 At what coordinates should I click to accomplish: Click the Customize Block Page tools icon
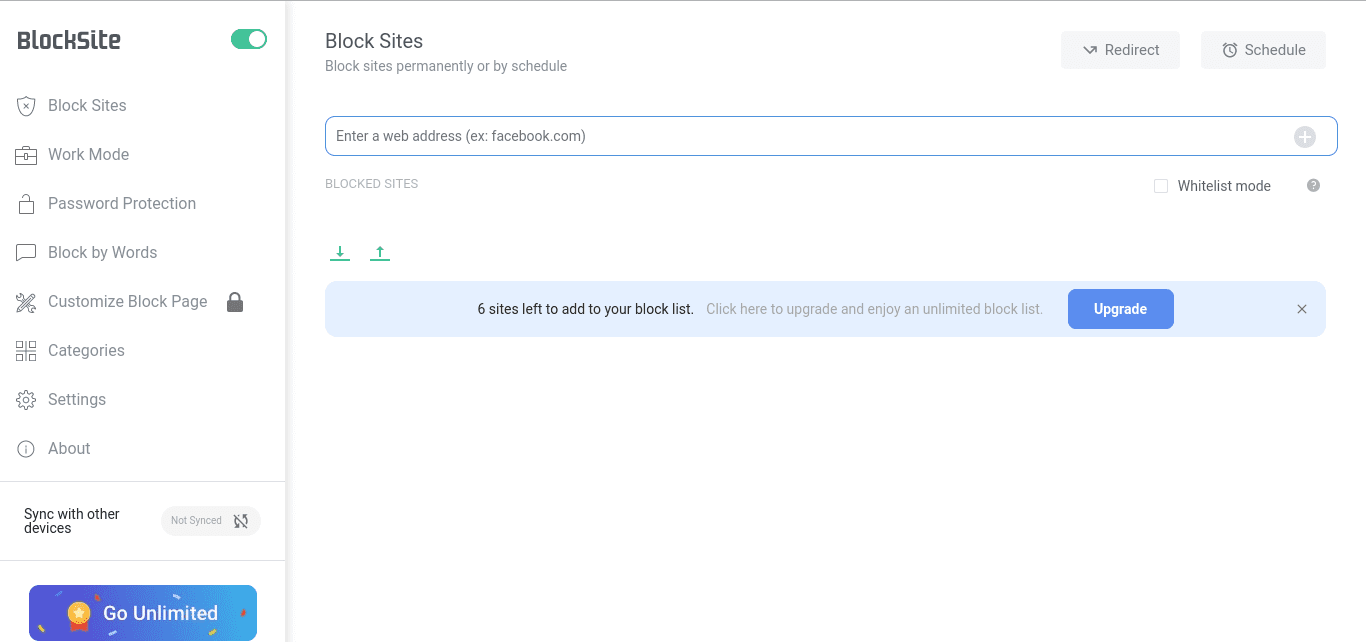click(26, 302)
